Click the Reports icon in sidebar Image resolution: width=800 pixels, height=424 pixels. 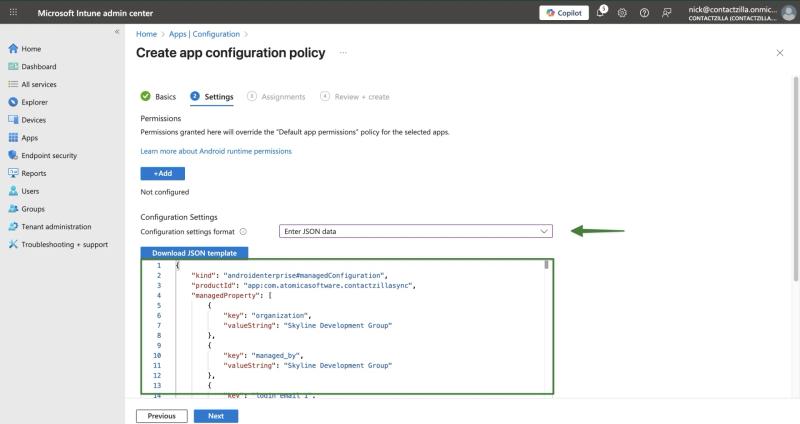13,173
